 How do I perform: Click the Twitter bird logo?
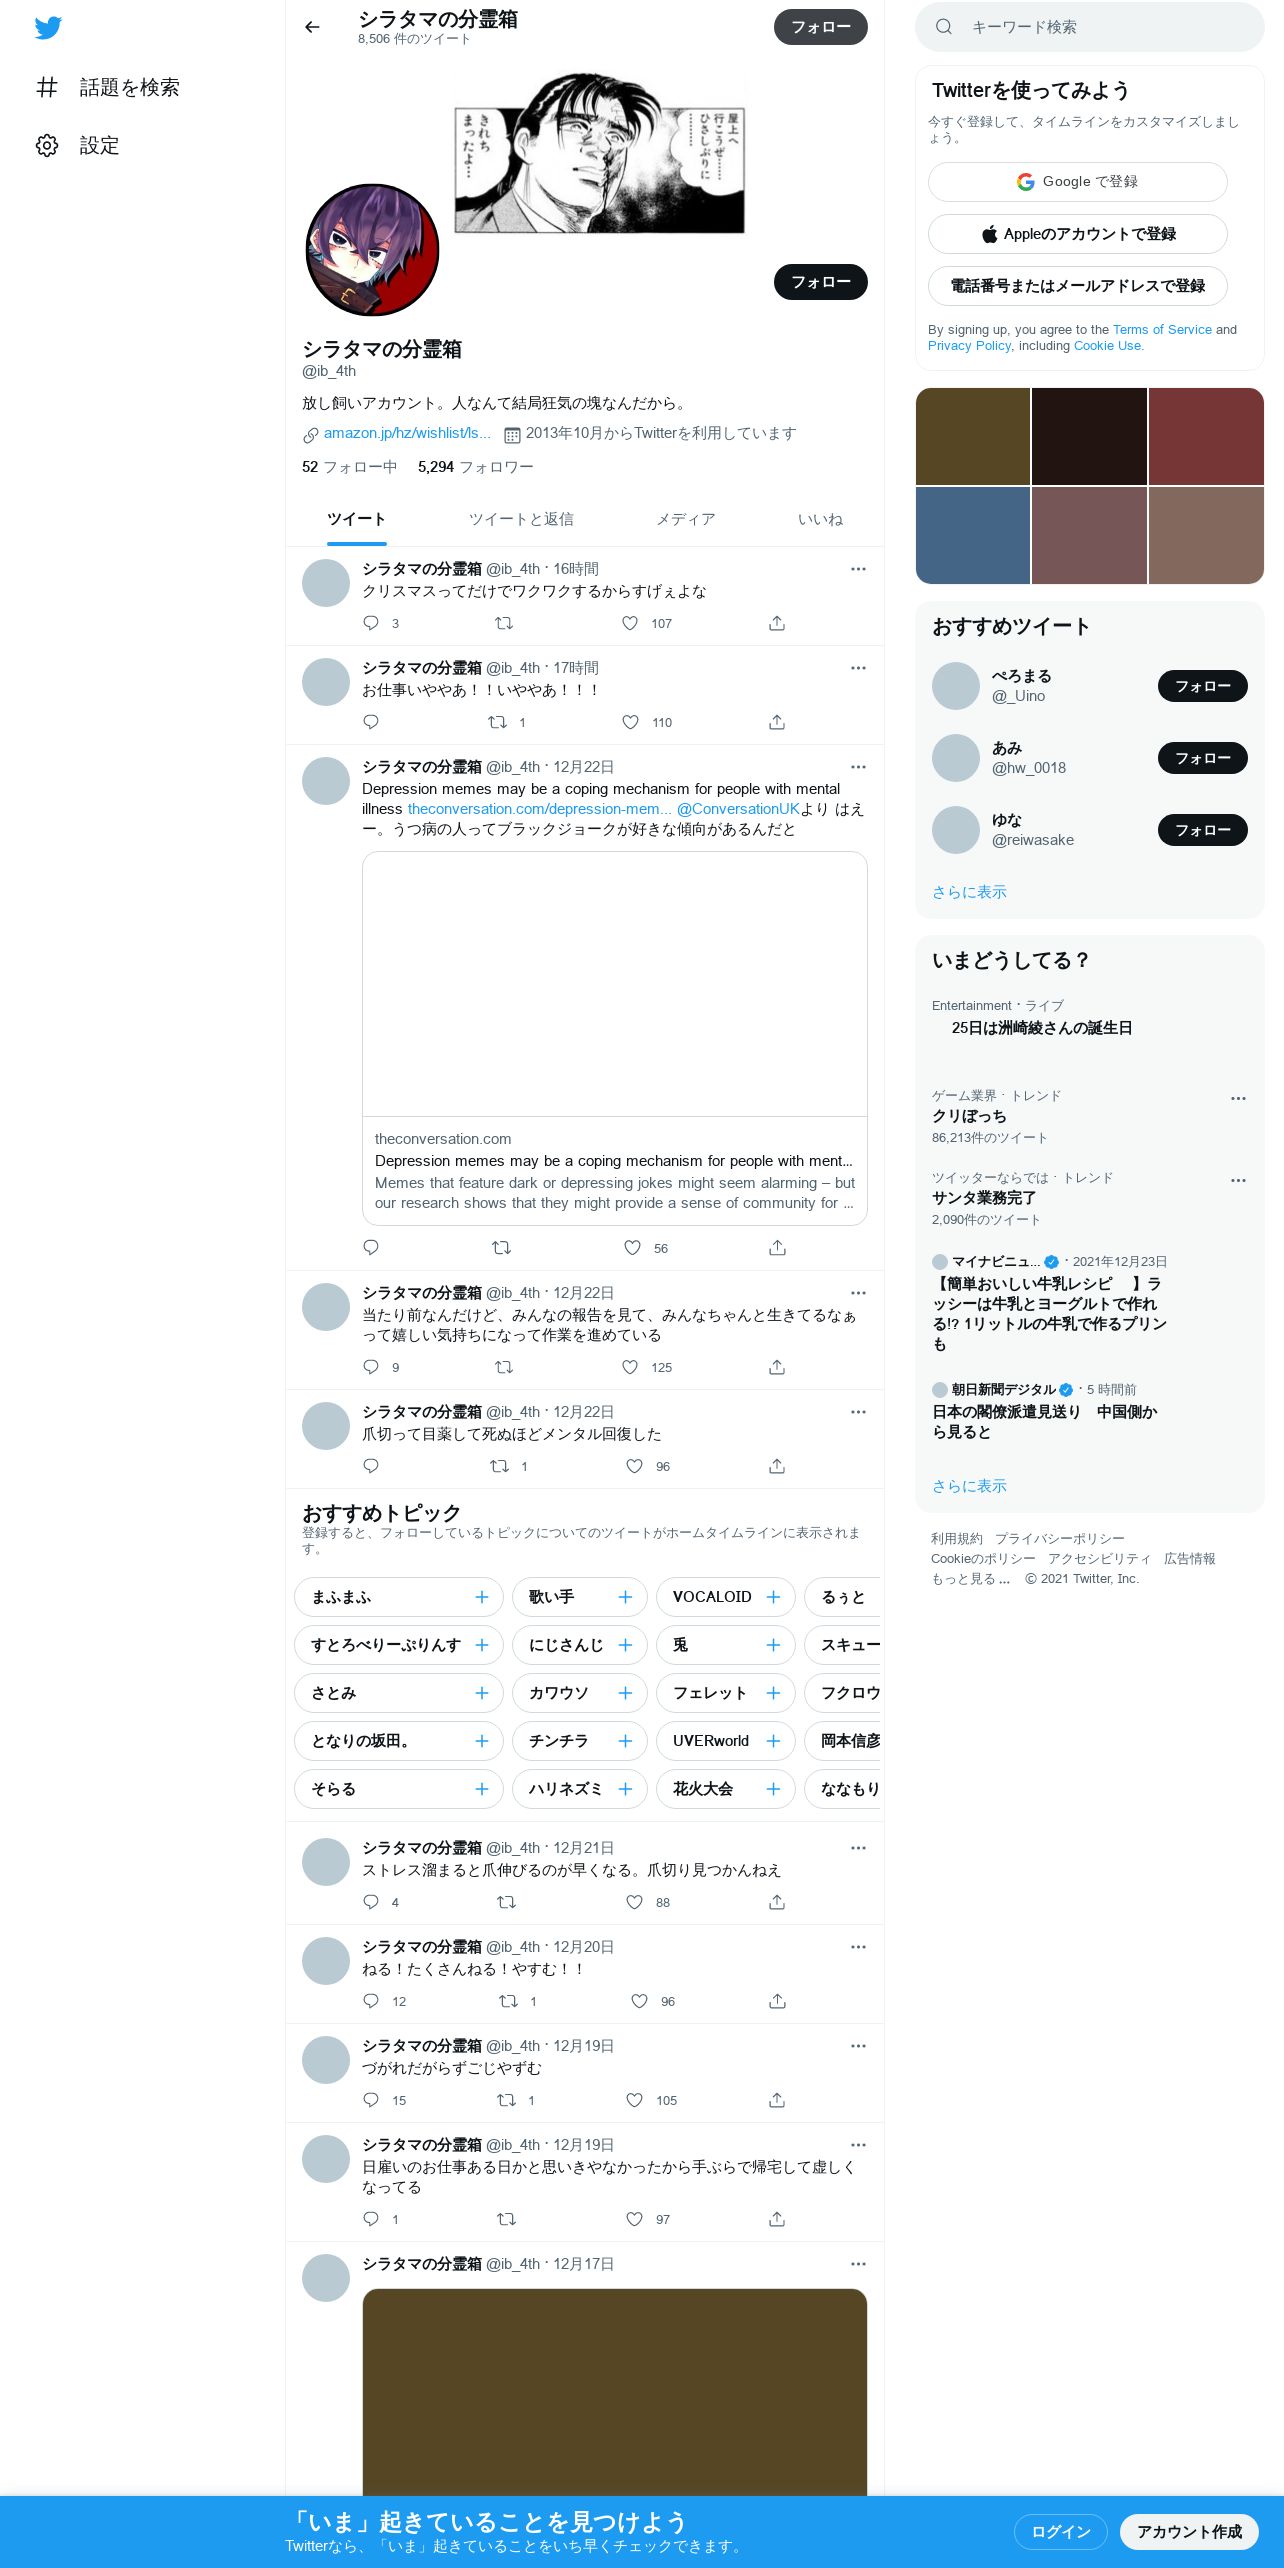[x=48, y=27]
